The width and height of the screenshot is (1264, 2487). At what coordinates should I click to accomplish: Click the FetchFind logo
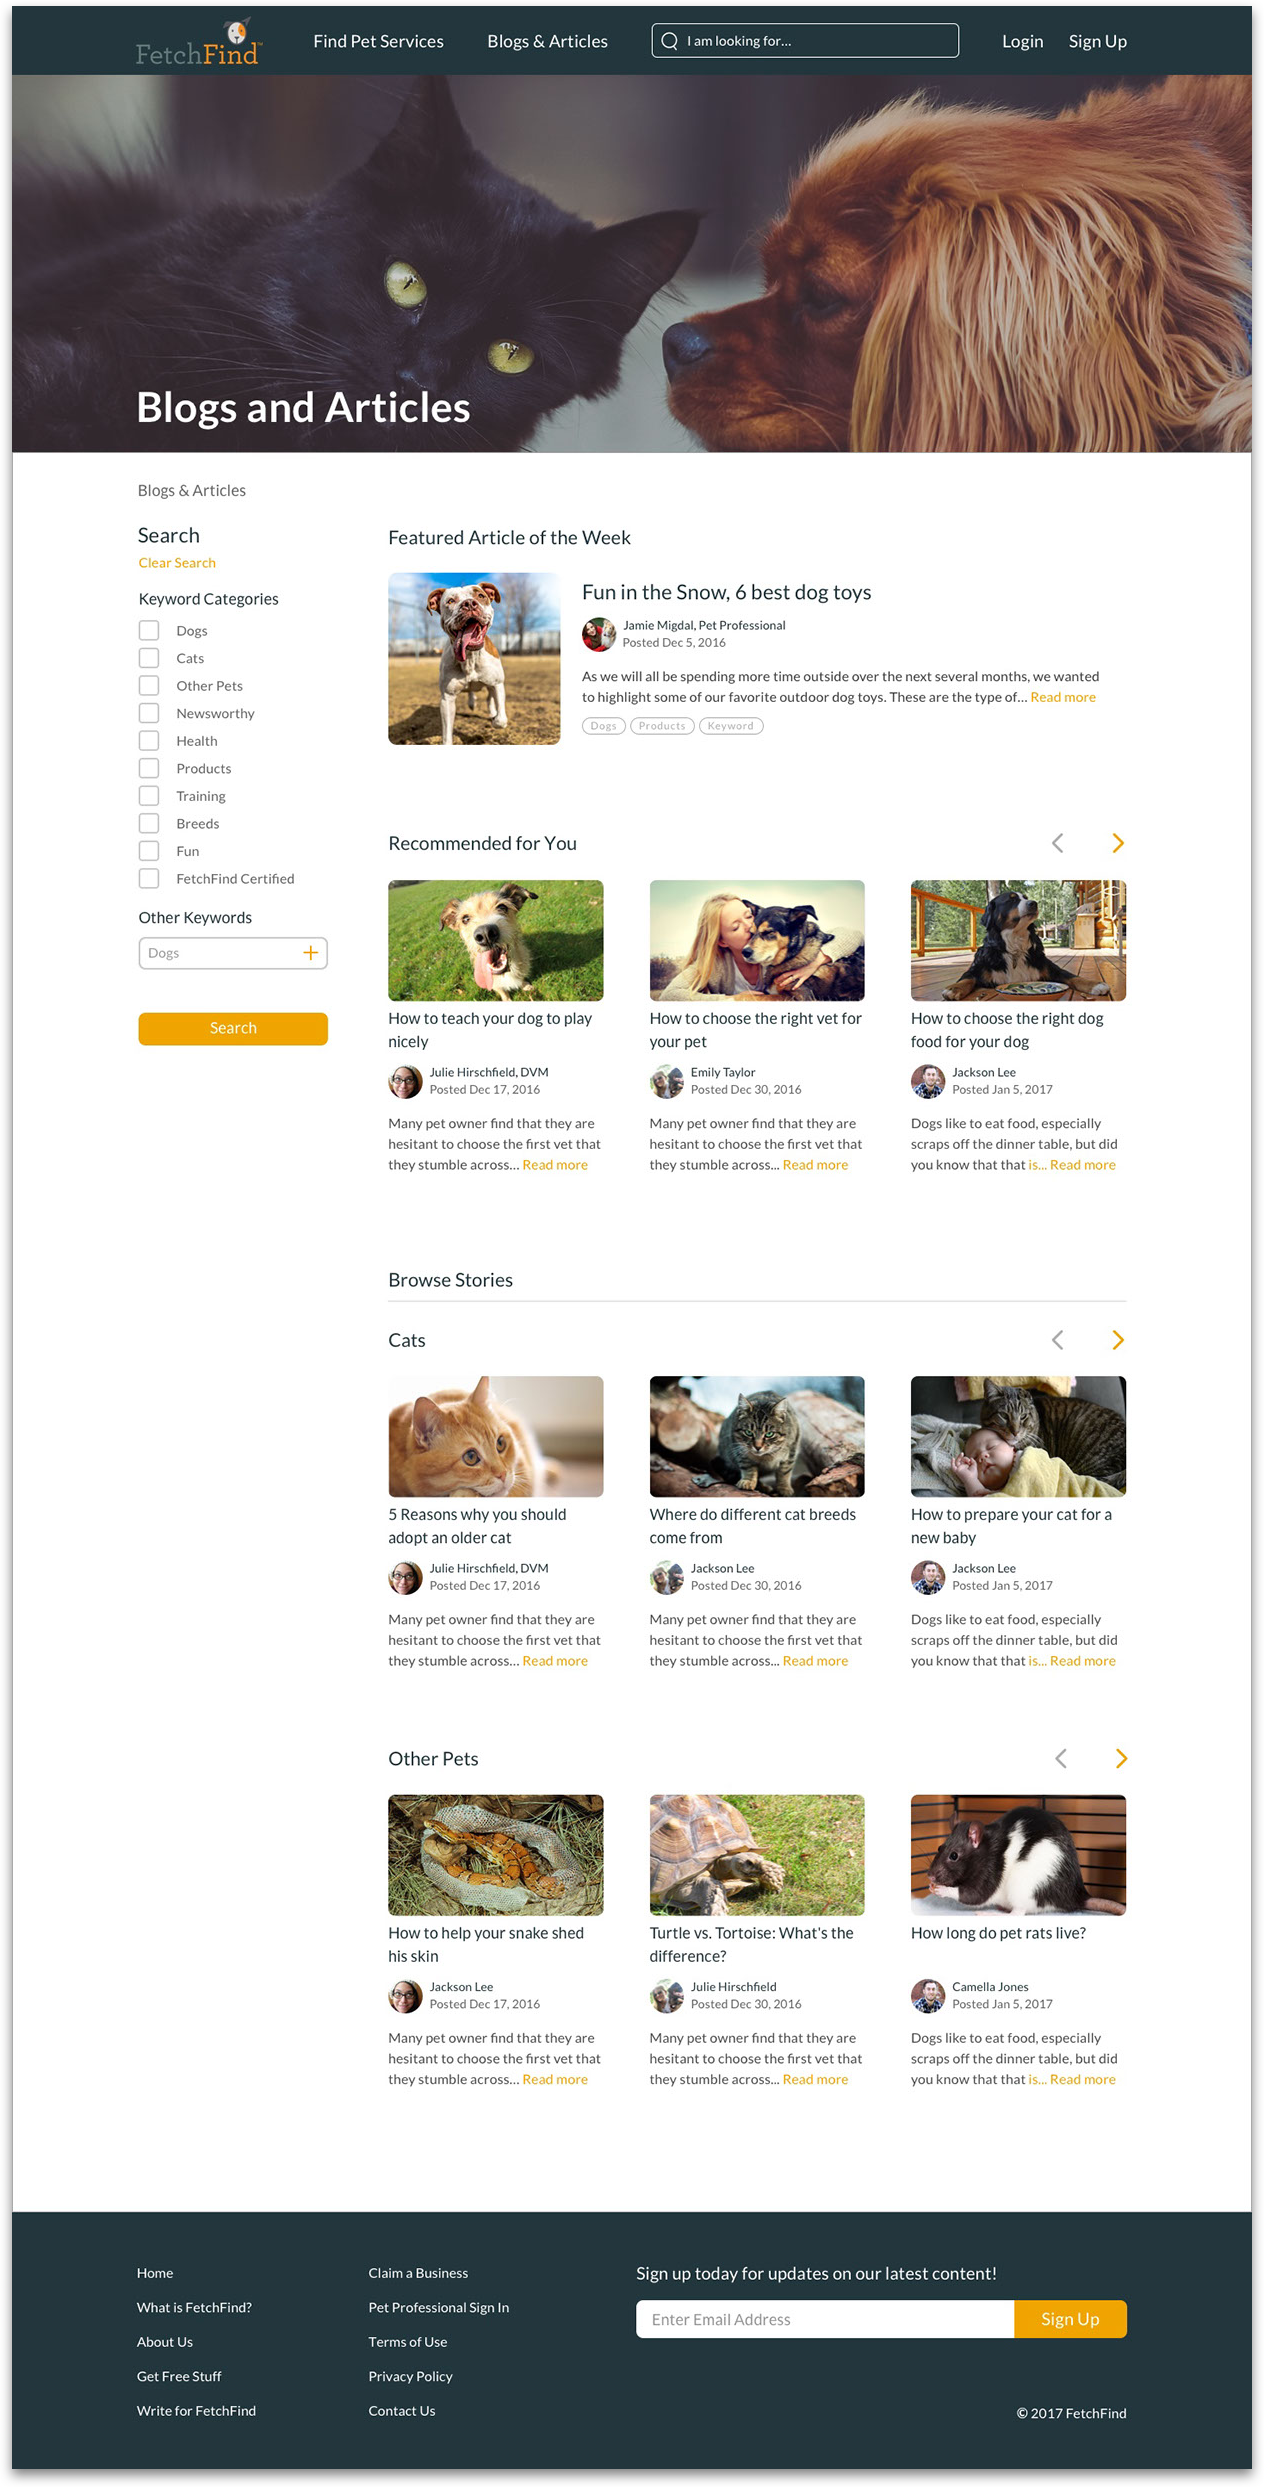[x=199, y=43]
